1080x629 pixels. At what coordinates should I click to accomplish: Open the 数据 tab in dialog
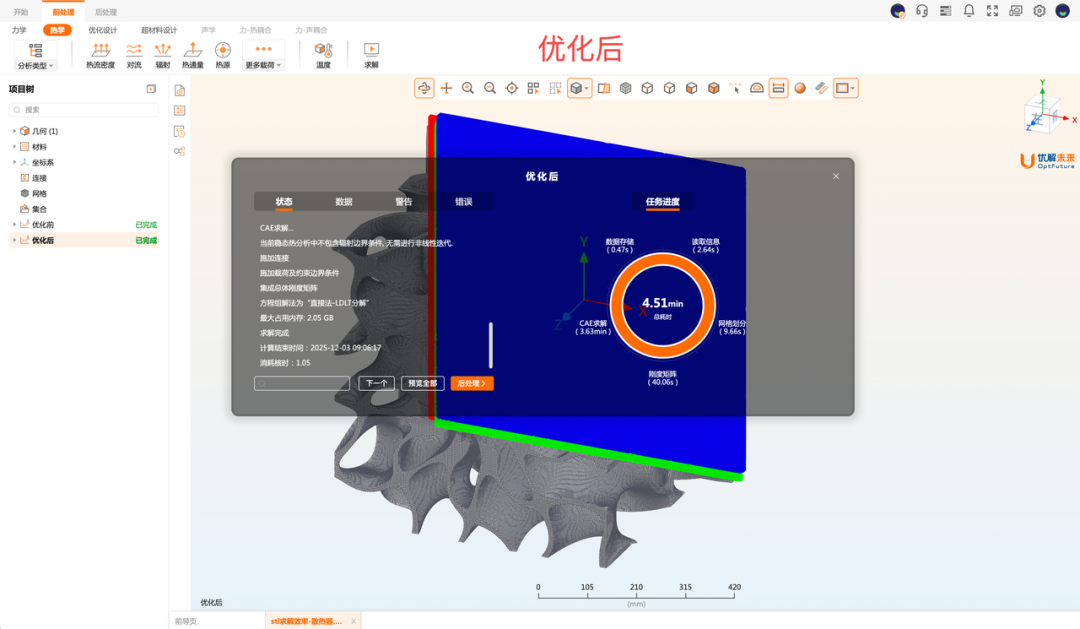coord(344,202)
